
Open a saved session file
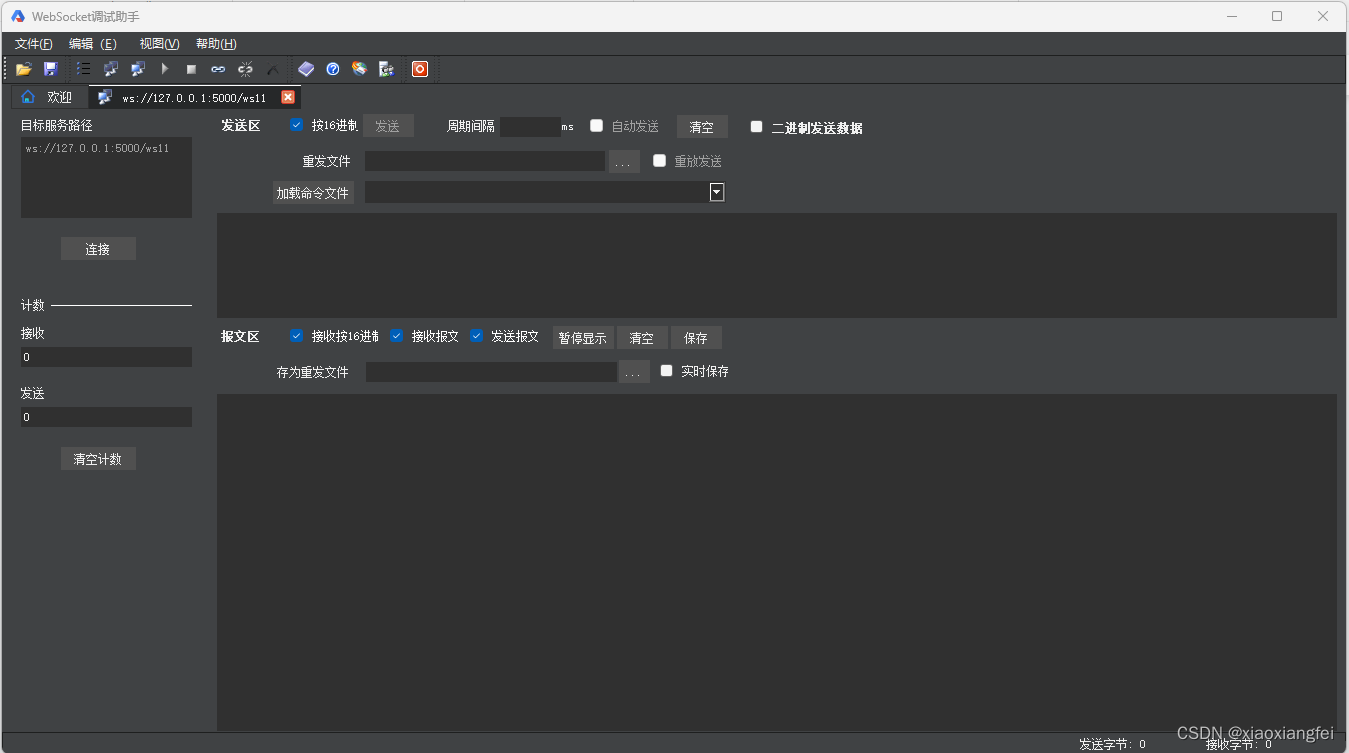click(x=24, y=68)
